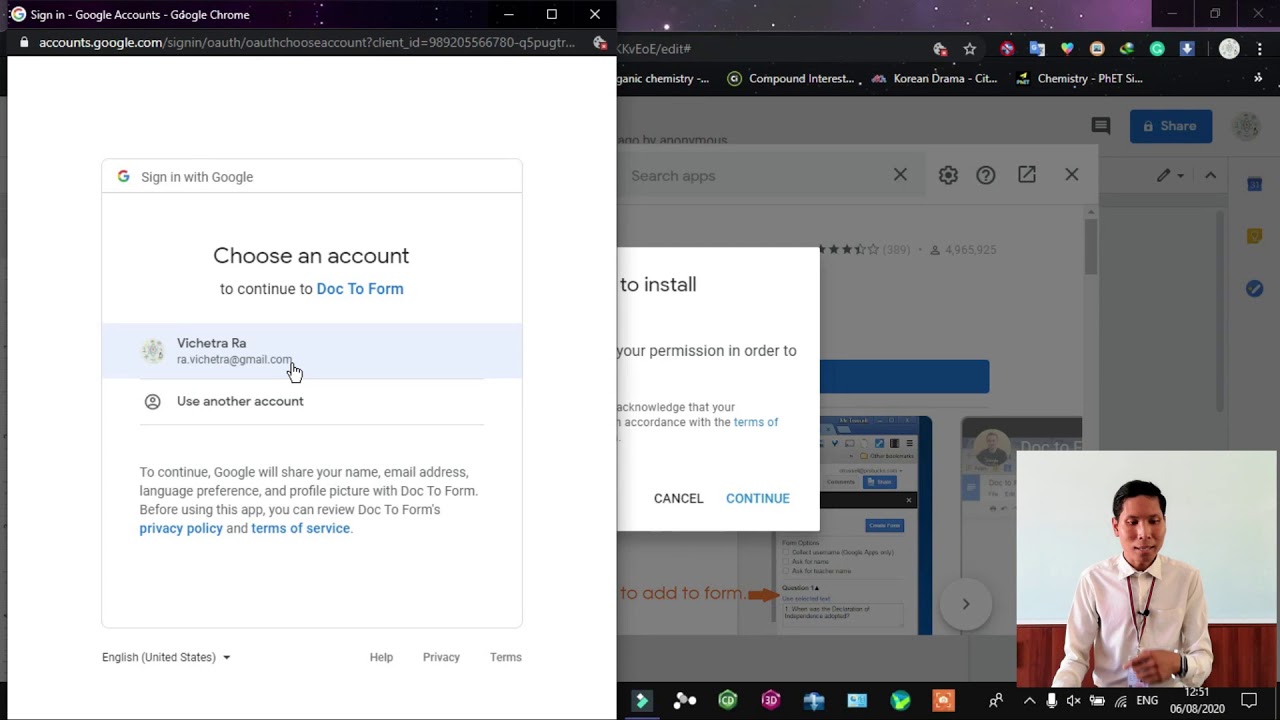The image size is (1280, 720).
Task: Click the lock icon in sign-in address bar
Action: [x=24, y=43]
